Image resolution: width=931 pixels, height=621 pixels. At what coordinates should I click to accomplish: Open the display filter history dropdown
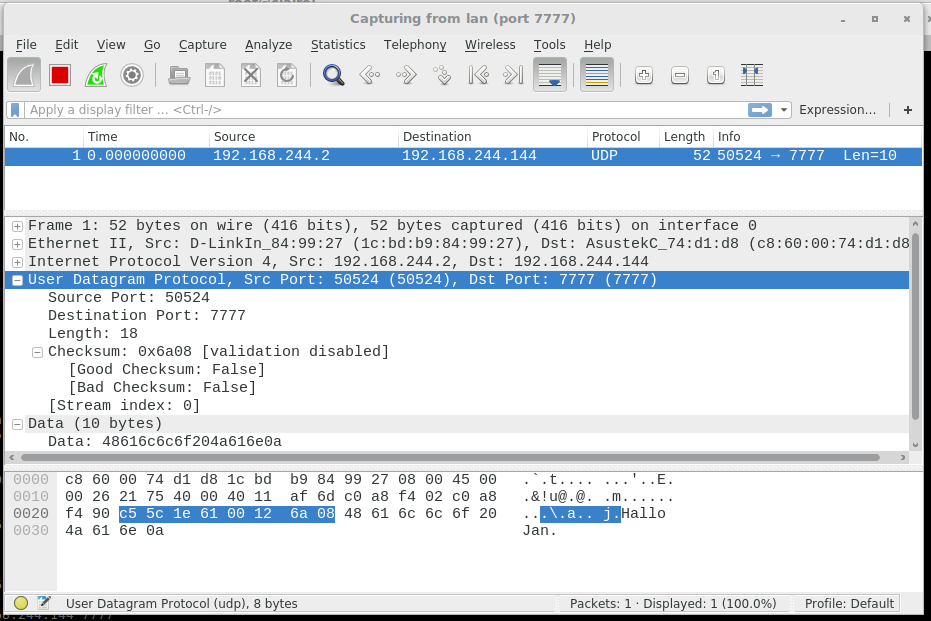[x=784, y=110]
